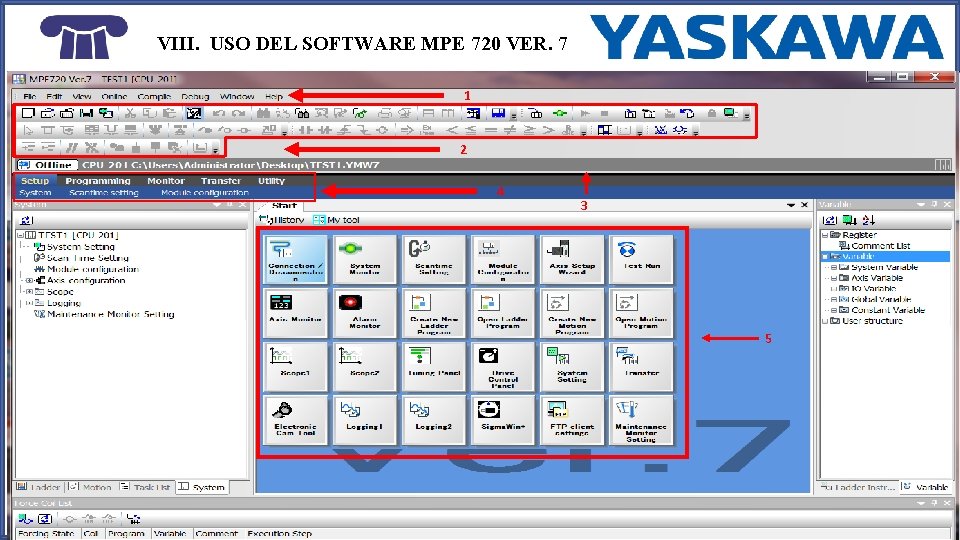Open the Connection / Disconnection launcher tile

pyautogui.click(x=296, y=259)
